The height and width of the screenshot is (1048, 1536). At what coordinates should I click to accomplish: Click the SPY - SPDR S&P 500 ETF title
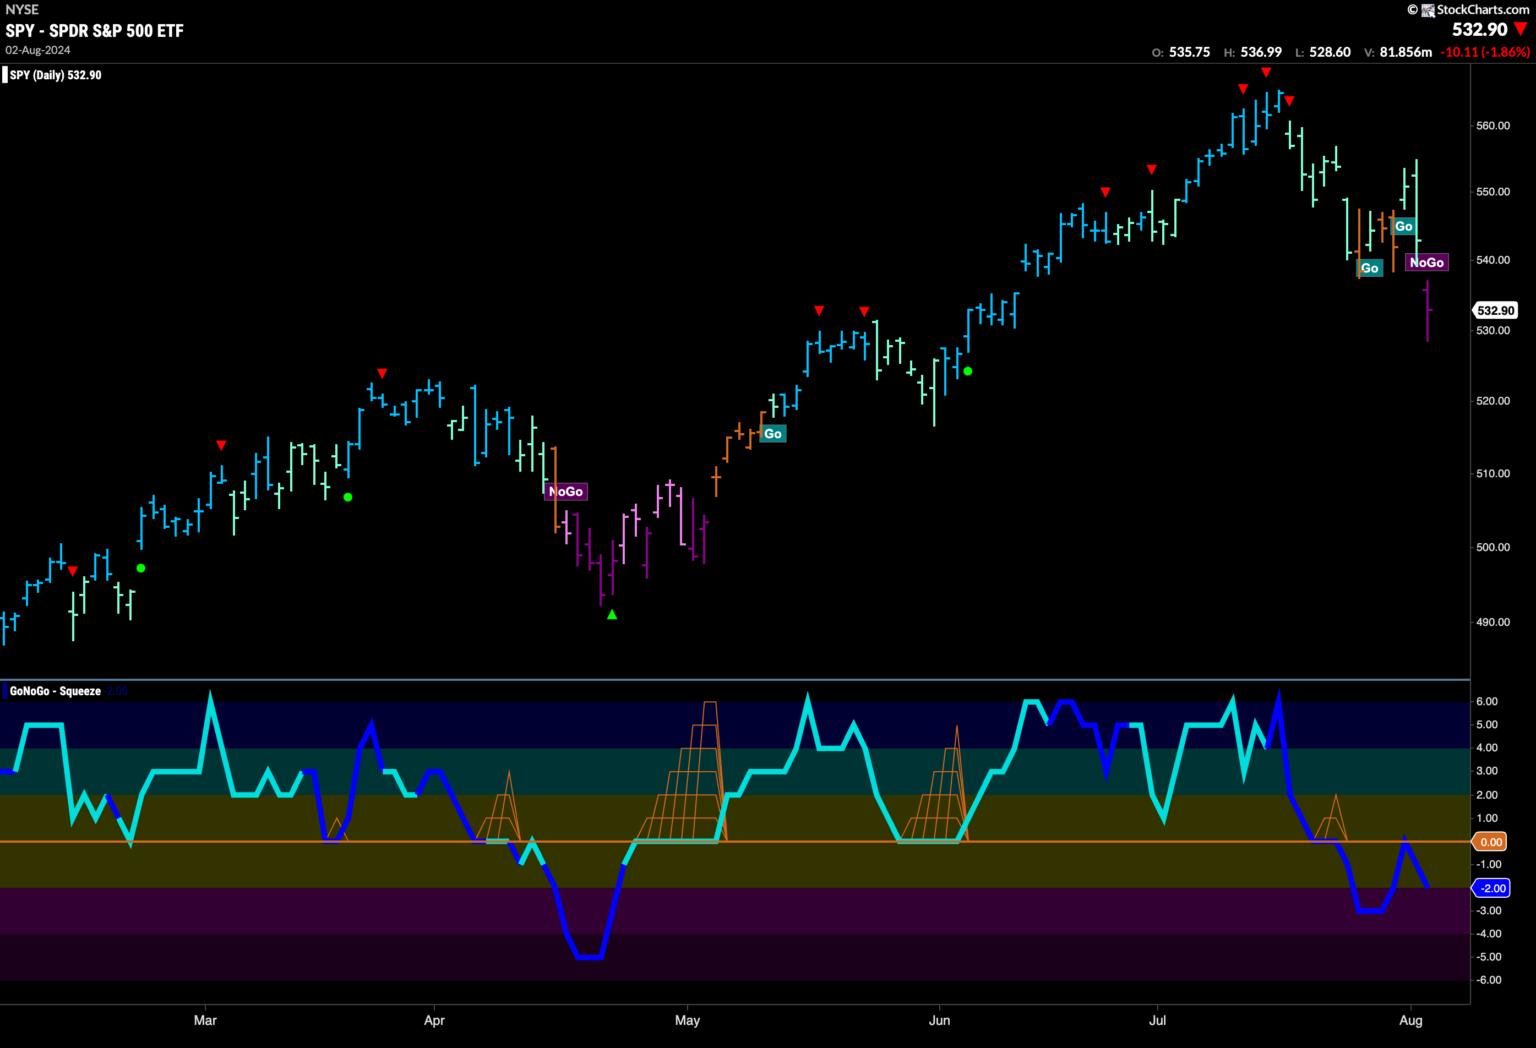95,31
